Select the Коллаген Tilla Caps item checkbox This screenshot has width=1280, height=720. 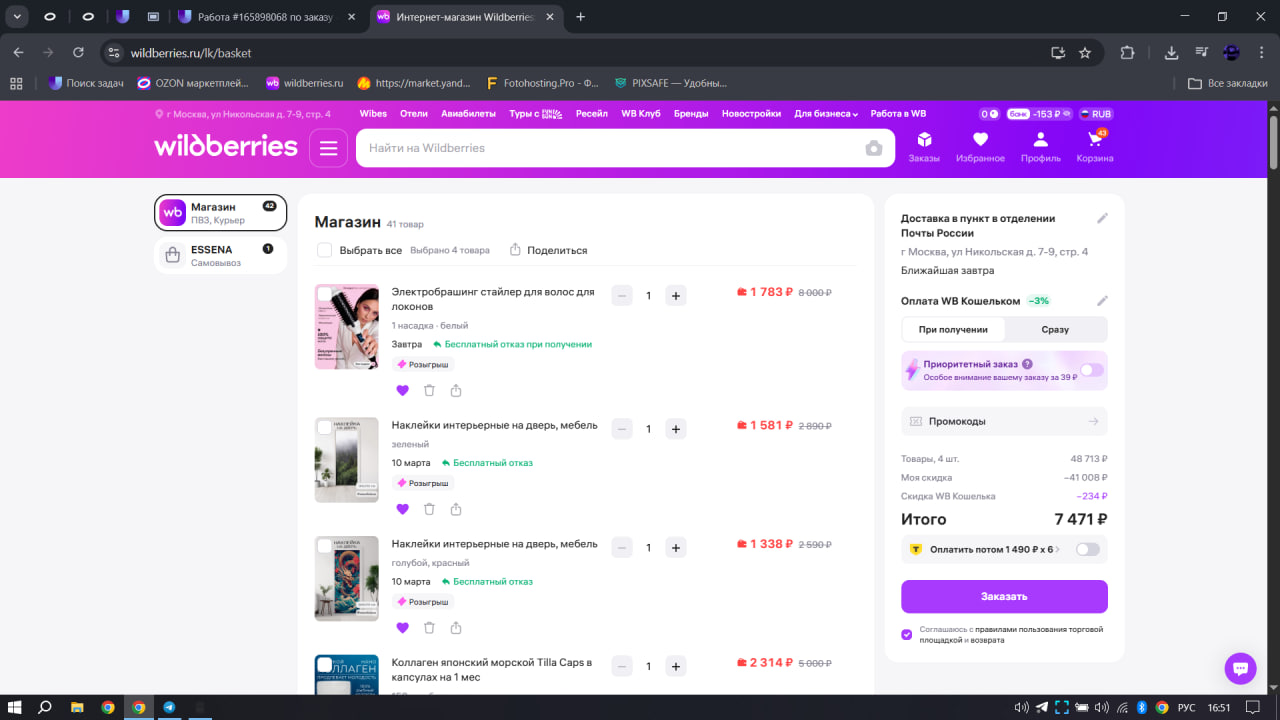coord(325,665)
